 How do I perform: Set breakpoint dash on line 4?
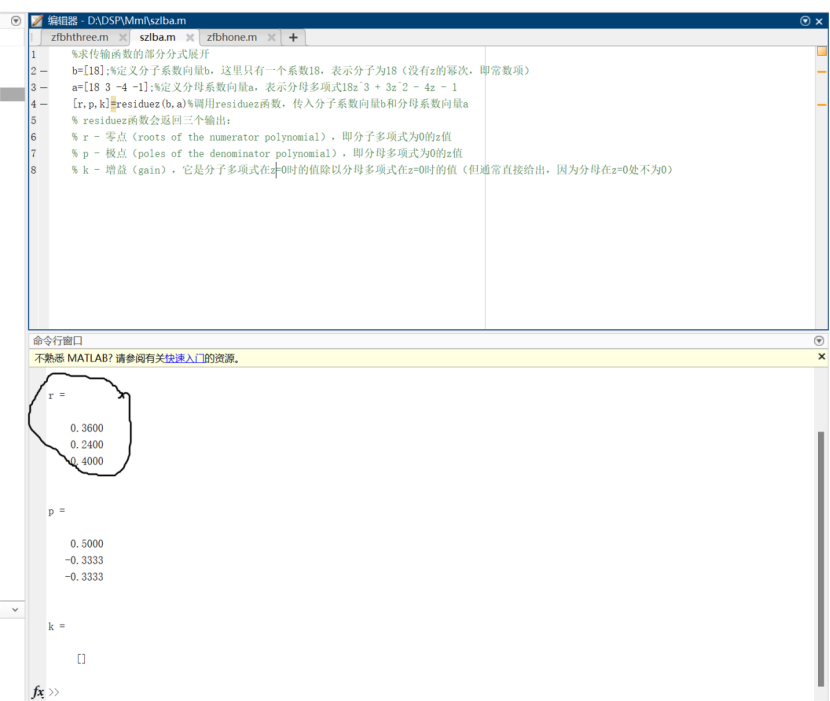point(43,104)
